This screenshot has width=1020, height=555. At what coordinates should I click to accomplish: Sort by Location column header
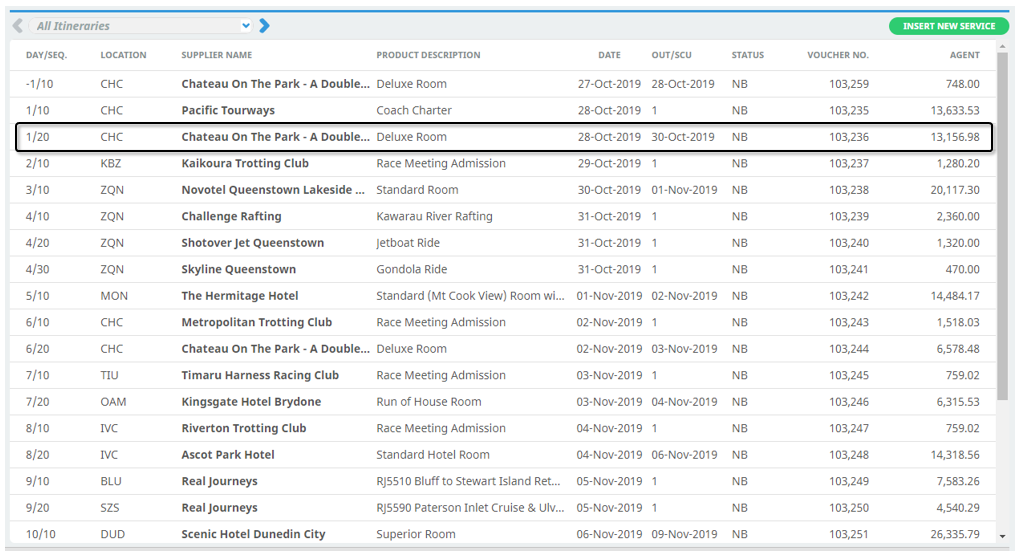pyautogui.click(x=123, y=55)
